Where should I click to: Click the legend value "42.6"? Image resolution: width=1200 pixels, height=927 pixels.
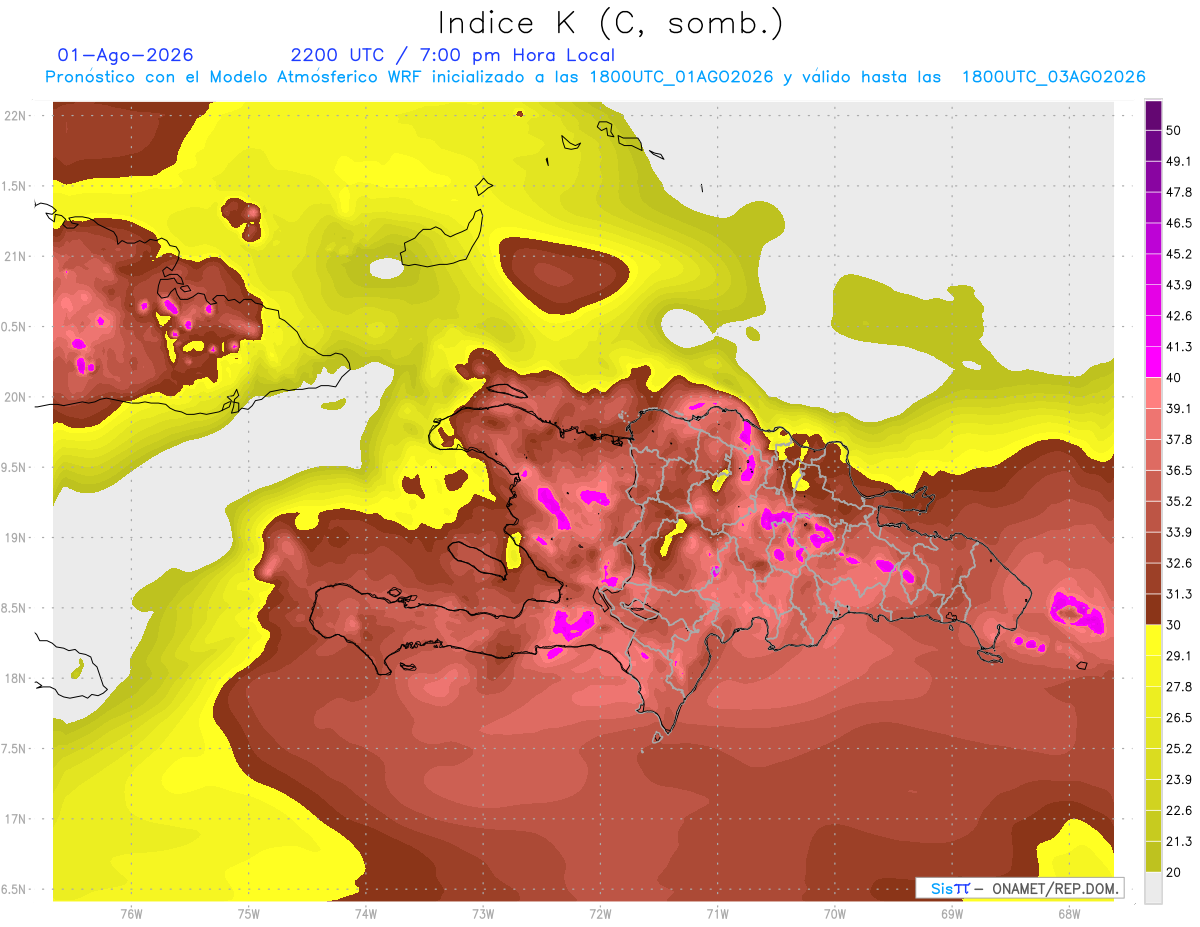click(x=1178, y=316)
